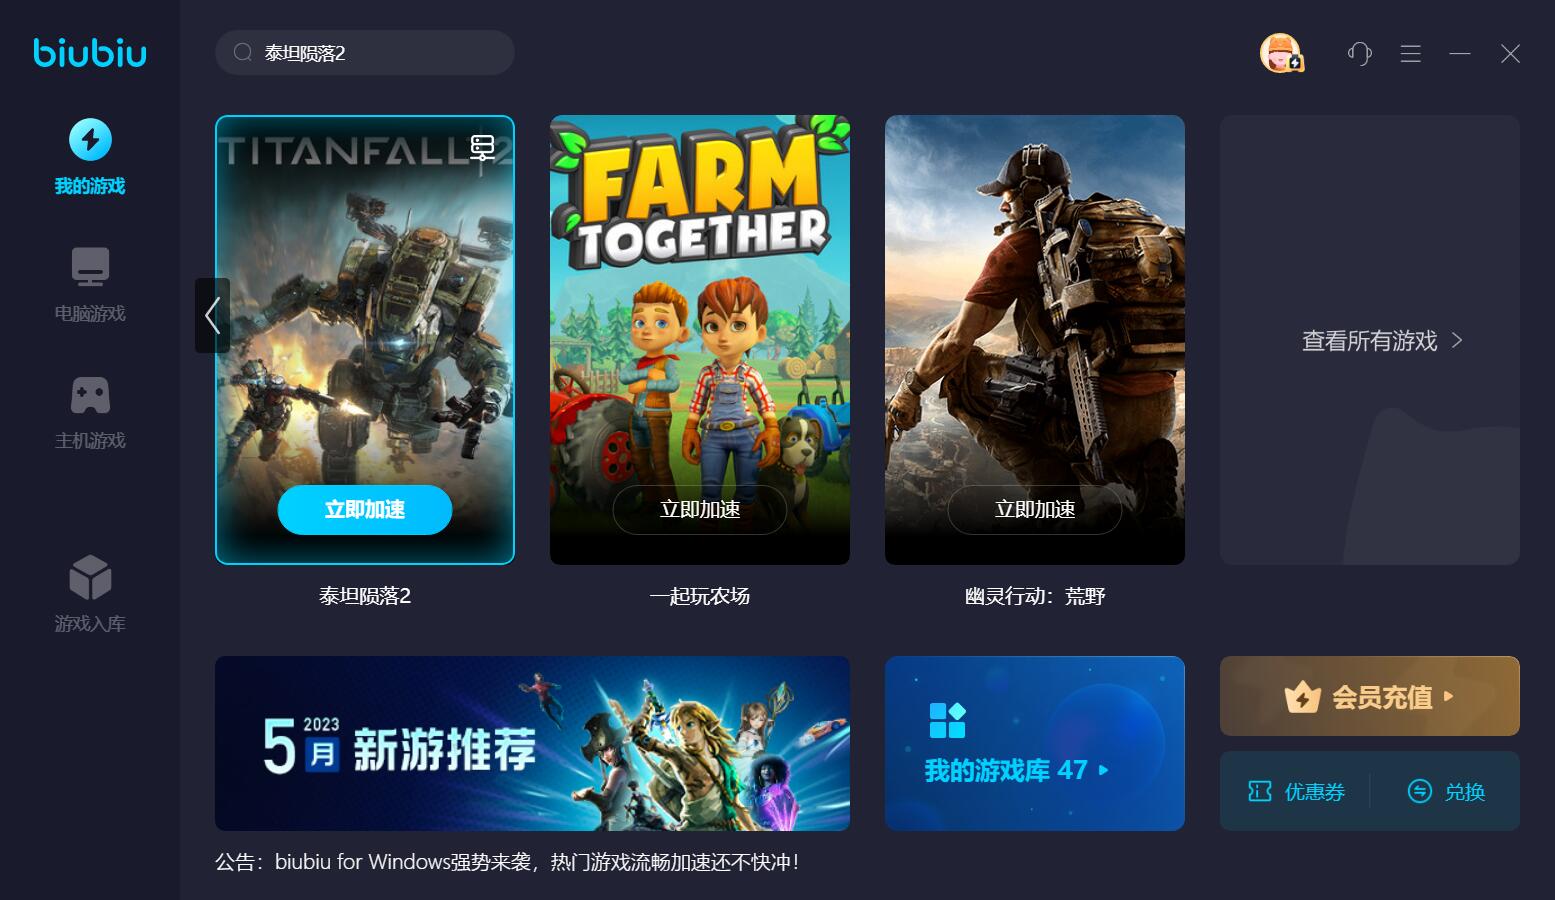The image size is (1555, 900).
Task: Click the user avatar icon
Action: click(x=1280, y=53)
